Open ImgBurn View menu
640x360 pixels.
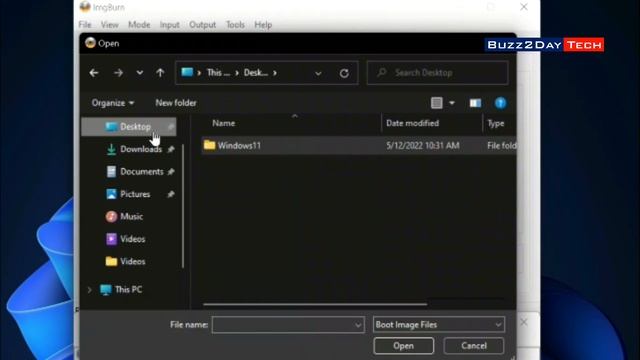(110, 25)
